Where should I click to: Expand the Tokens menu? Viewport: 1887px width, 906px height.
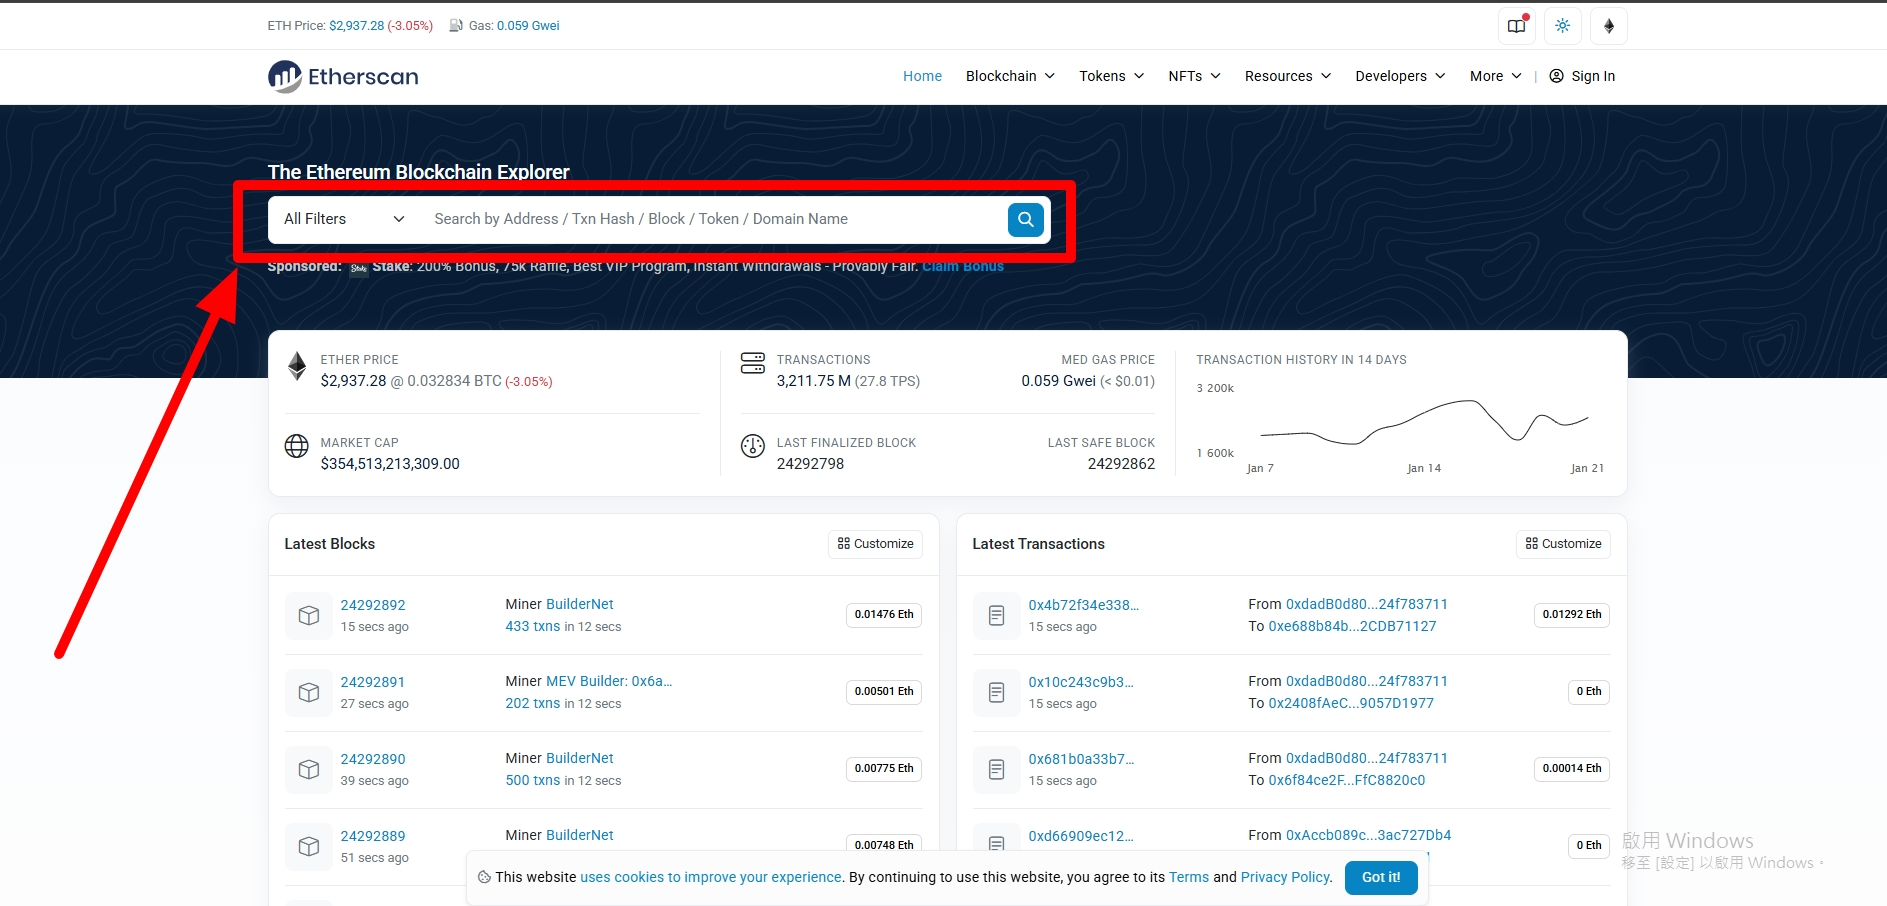[1111, 77]
